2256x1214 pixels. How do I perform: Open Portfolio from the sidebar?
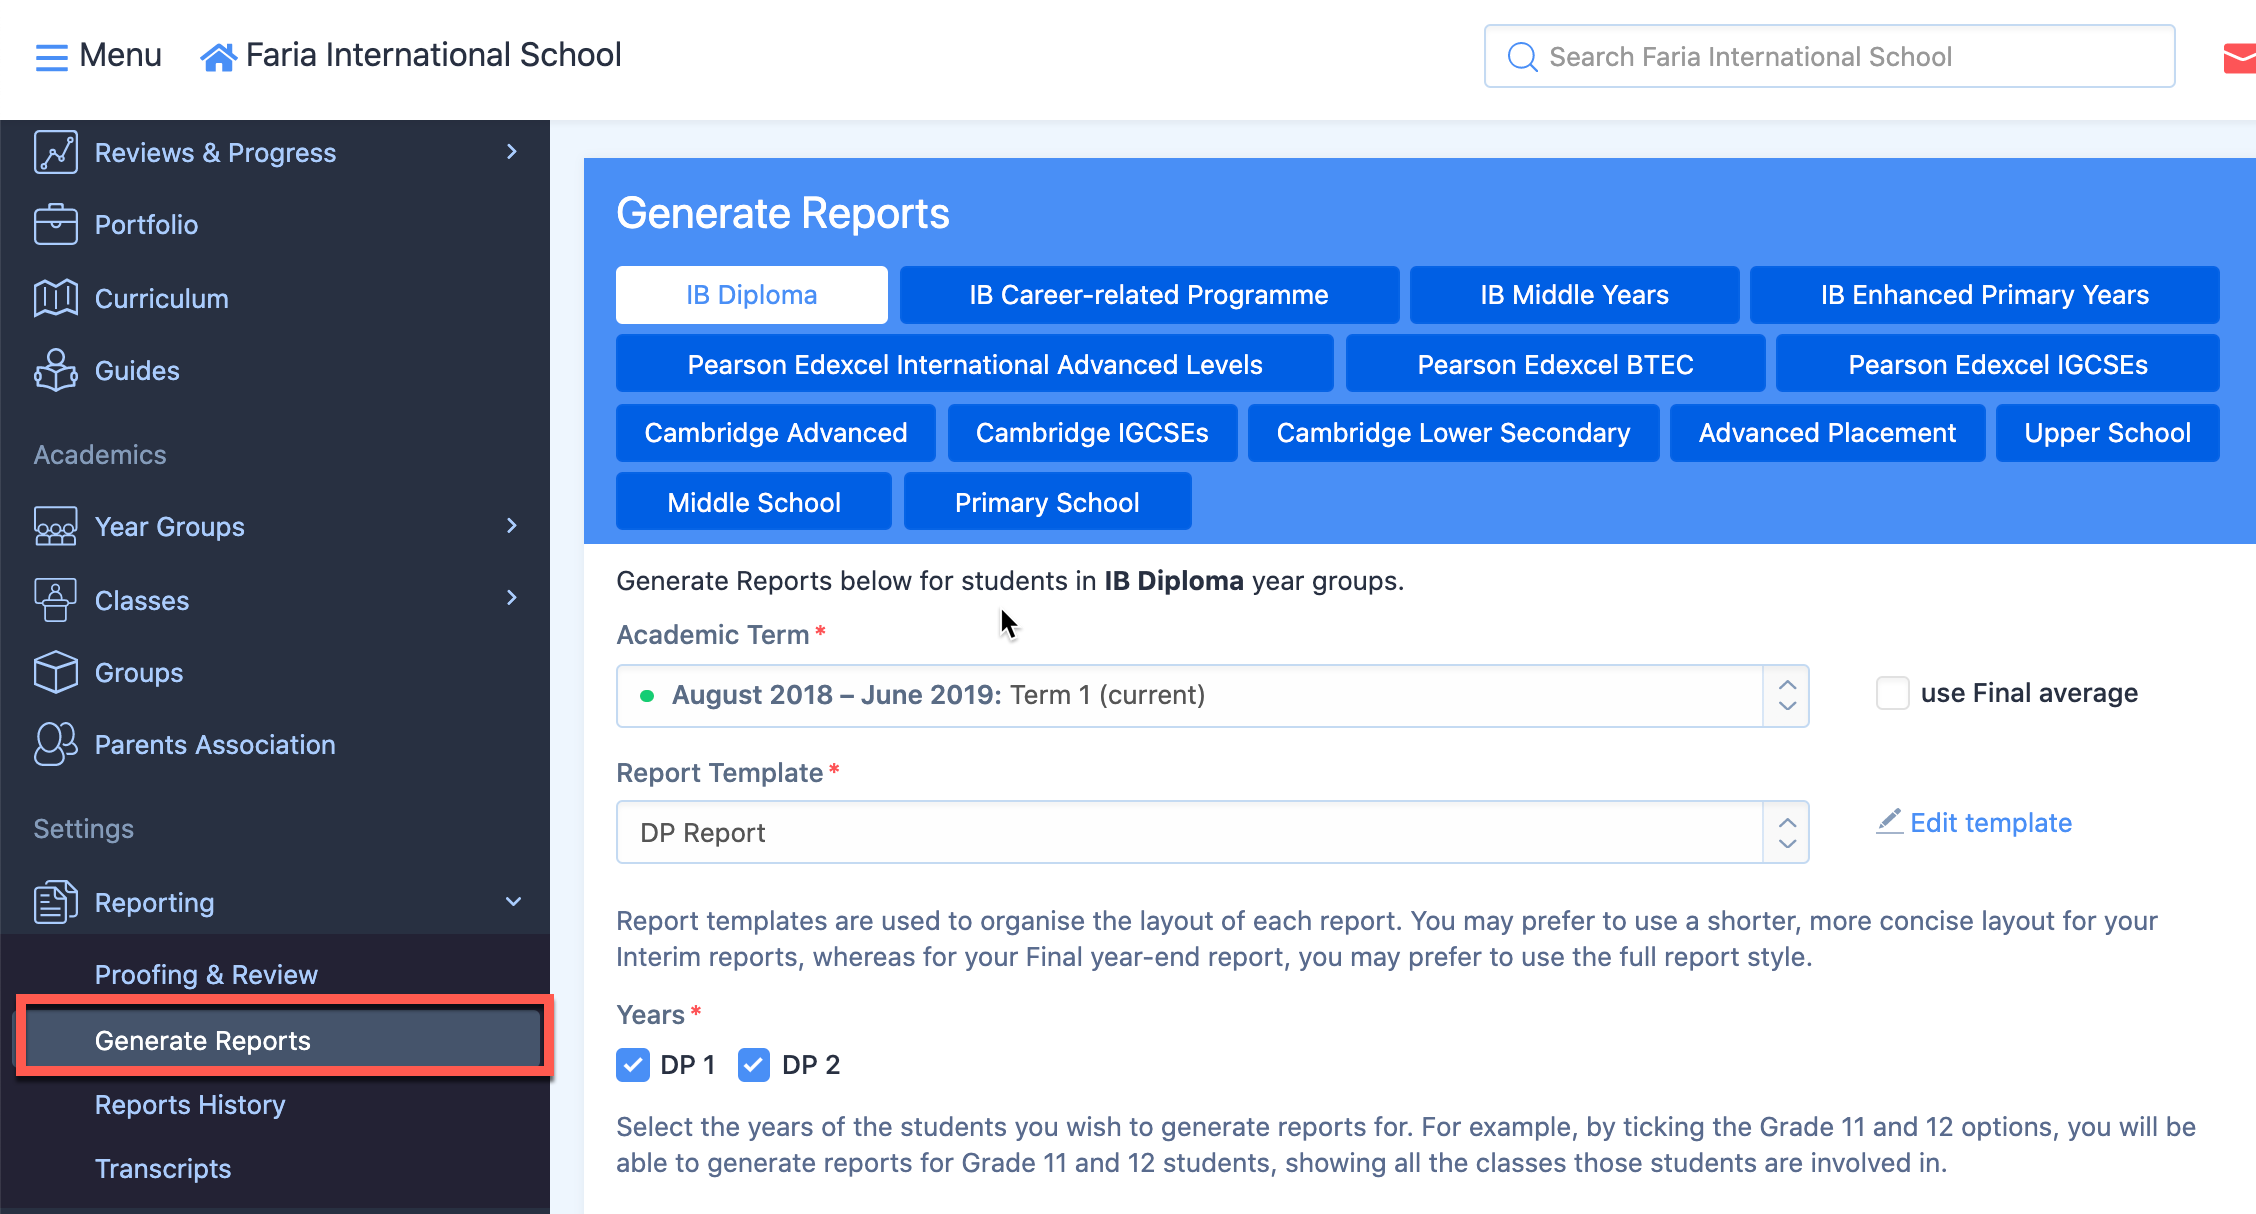pyautogui.click(x=147, y=224)
